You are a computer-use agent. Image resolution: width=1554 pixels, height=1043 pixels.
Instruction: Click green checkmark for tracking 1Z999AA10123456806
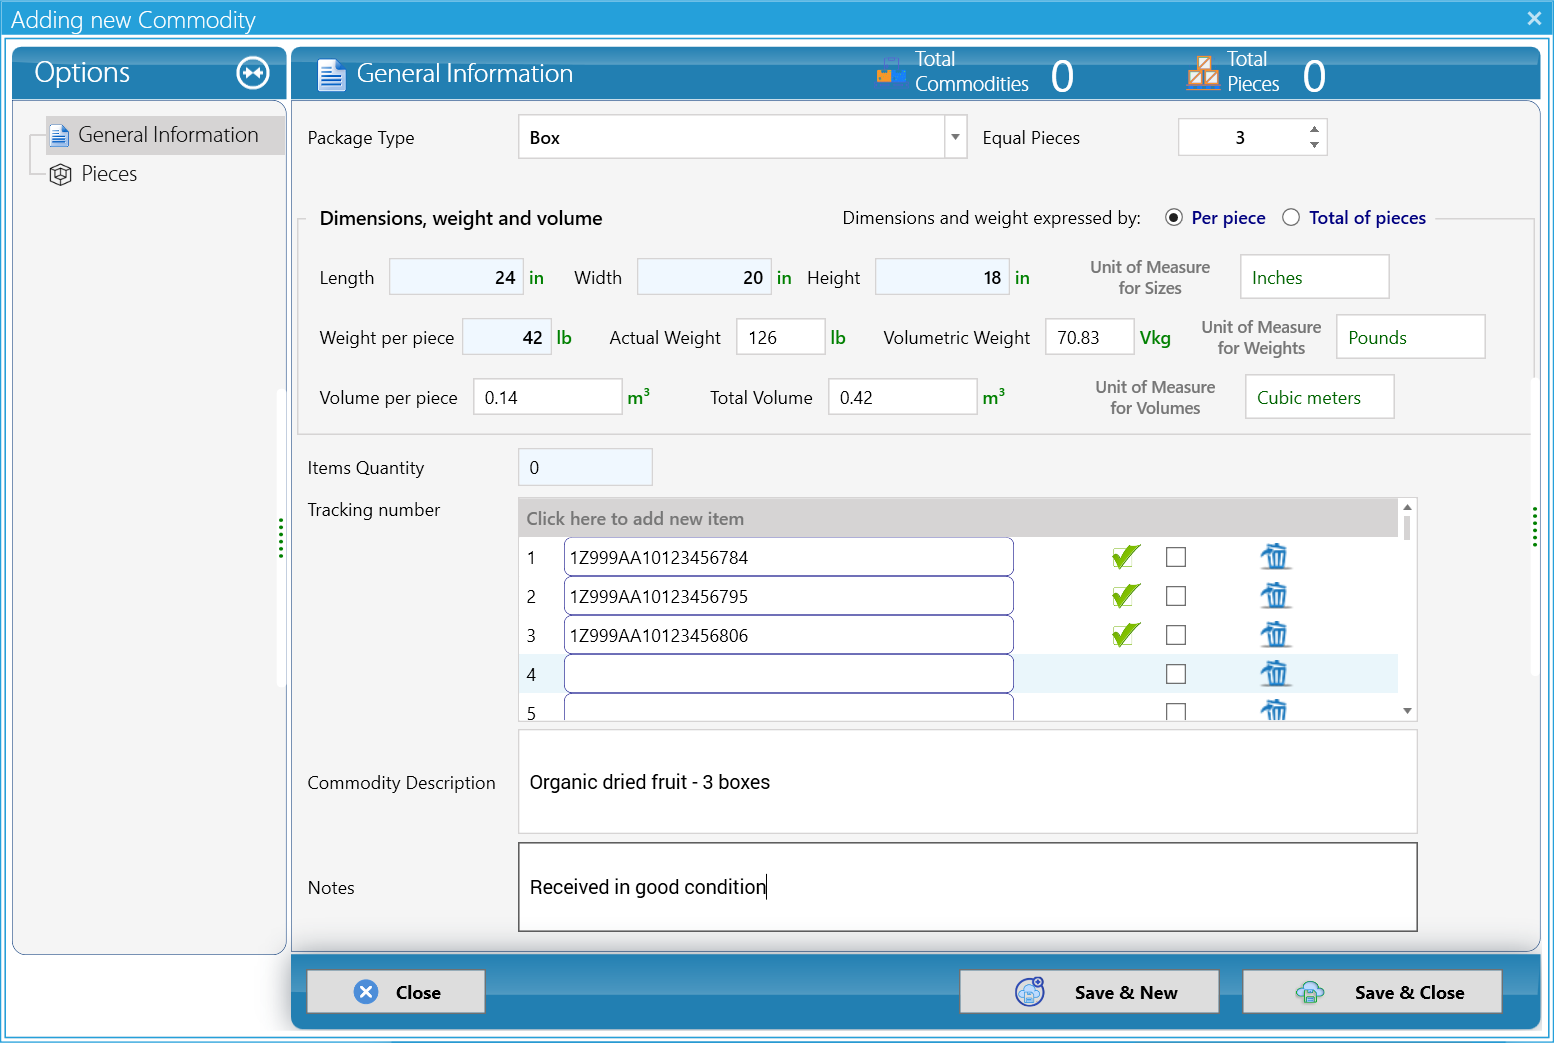coord(1126,635)
